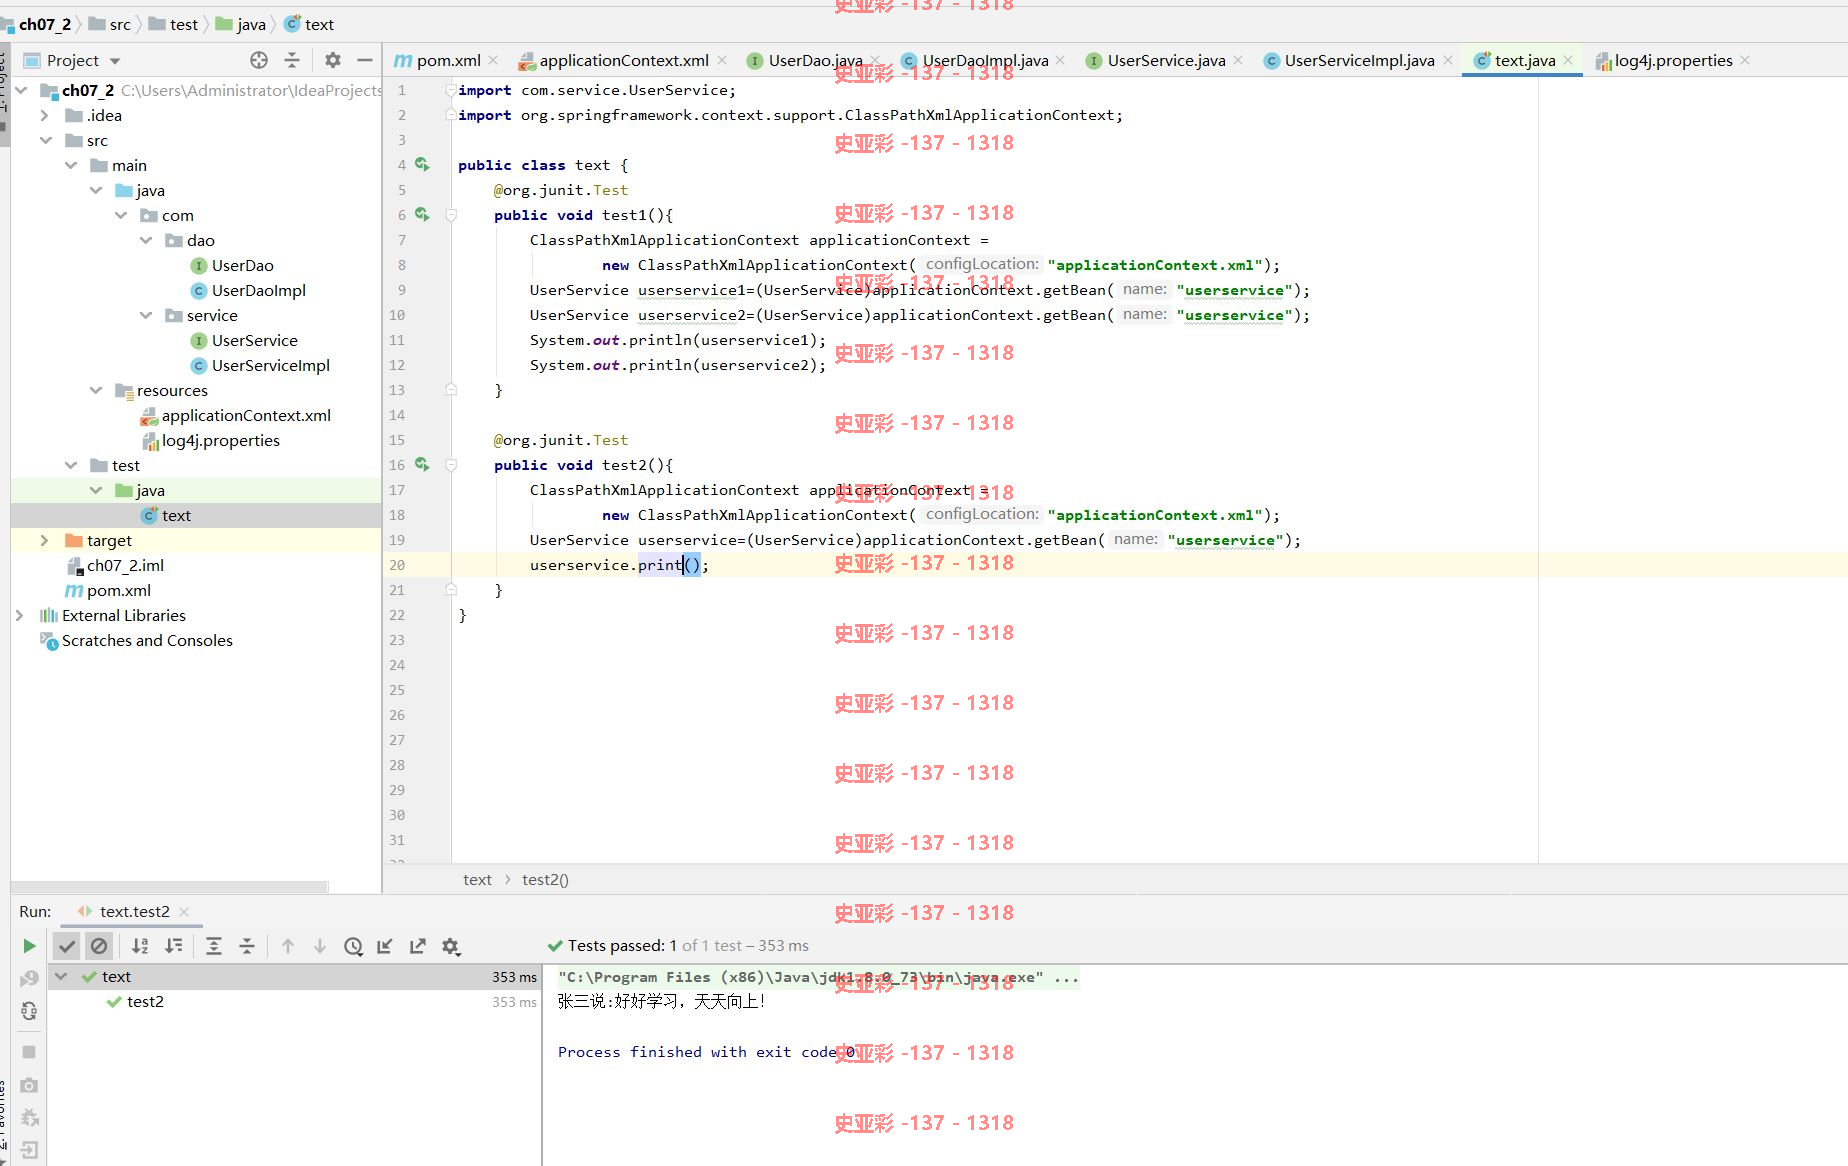Select UserDaoImpl in project tree
Image resolution: width=1848 pixels, height=1166 pixels.
pos(258,290)
